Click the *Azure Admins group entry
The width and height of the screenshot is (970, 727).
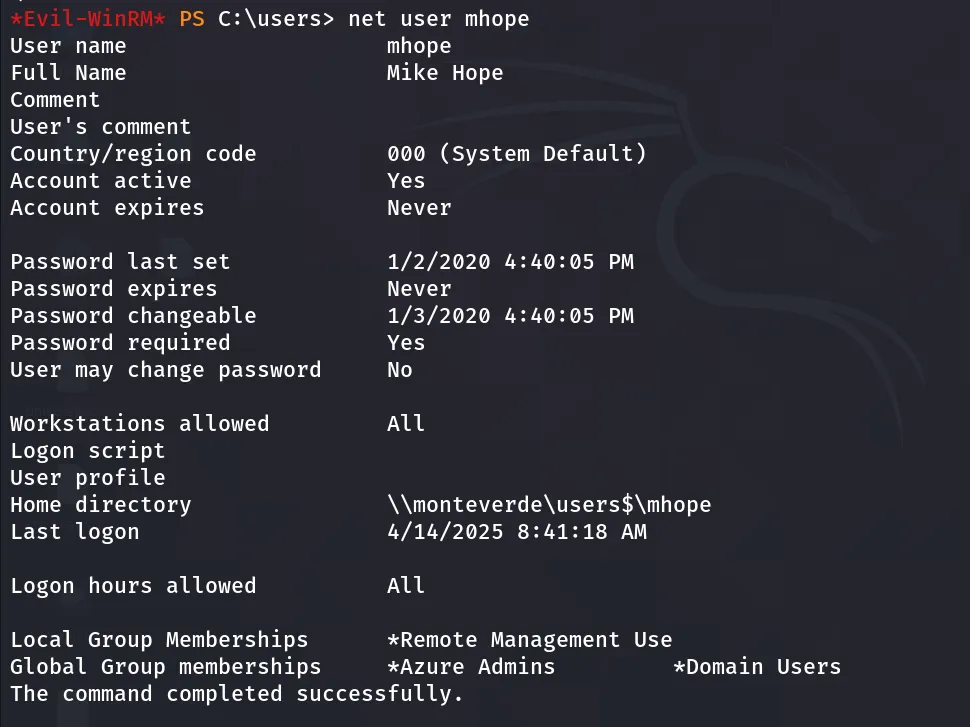471,667
